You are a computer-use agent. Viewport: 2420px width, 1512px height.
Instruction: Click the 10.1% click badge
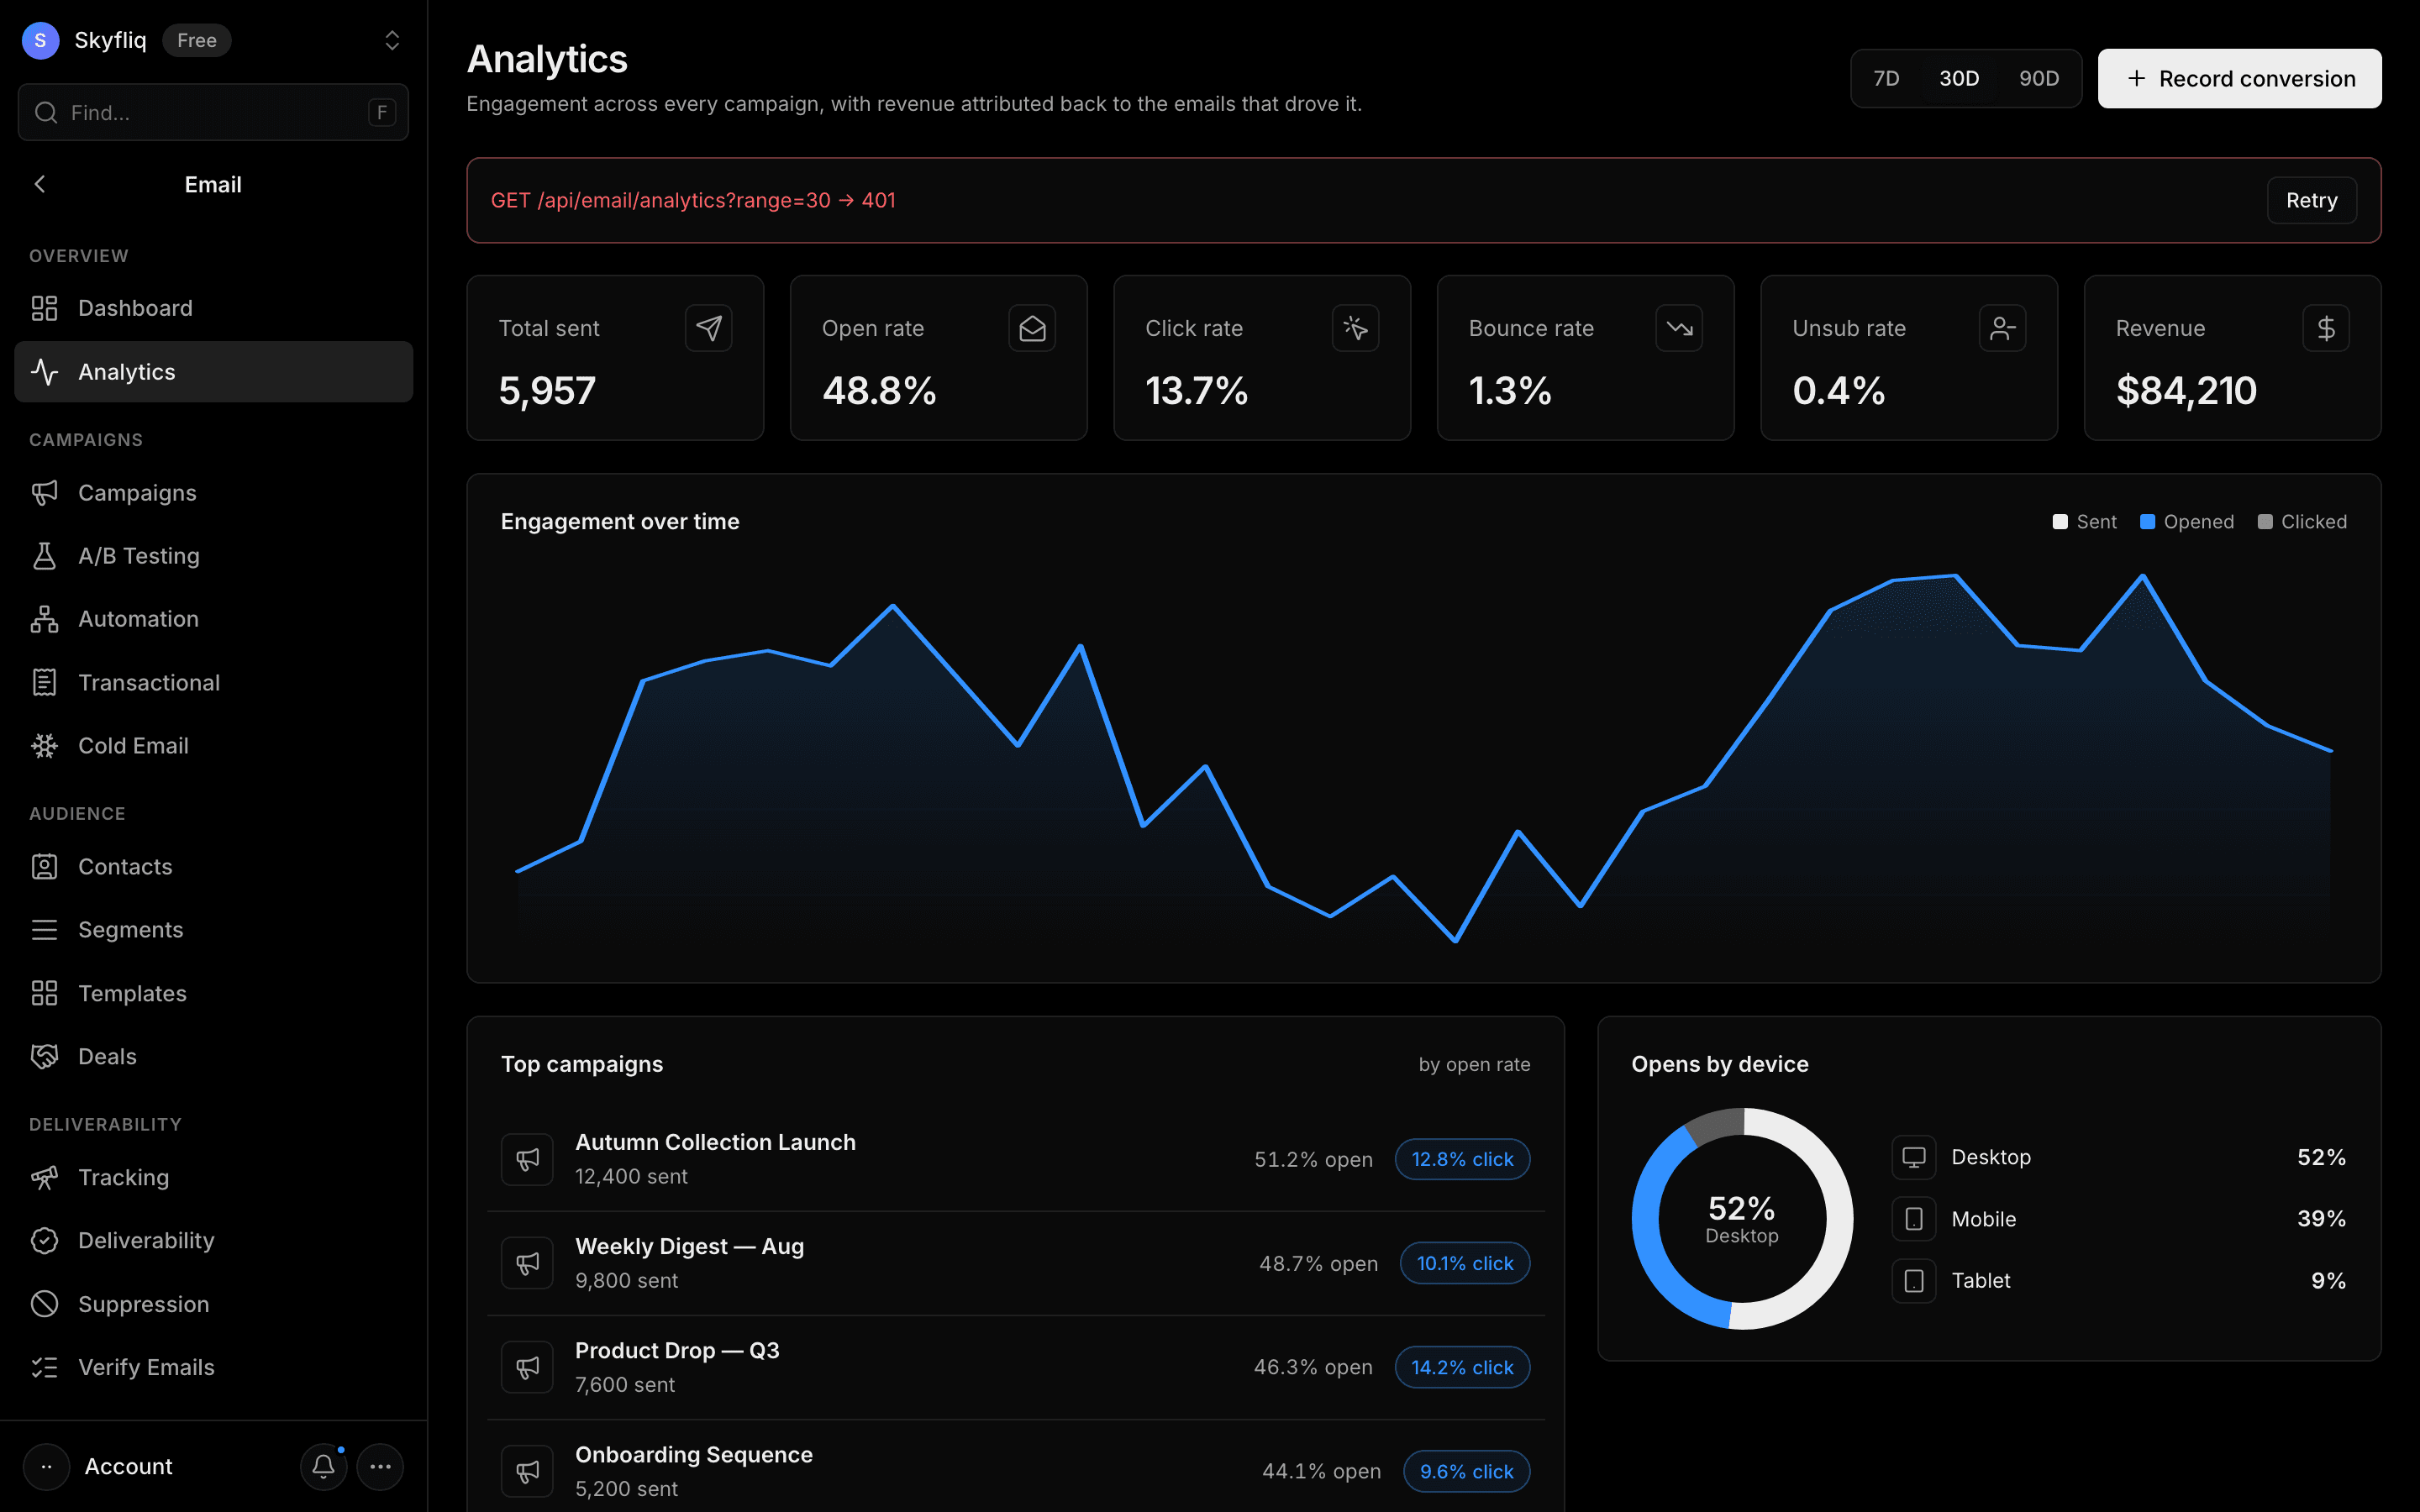[x=1465, y=1263]
